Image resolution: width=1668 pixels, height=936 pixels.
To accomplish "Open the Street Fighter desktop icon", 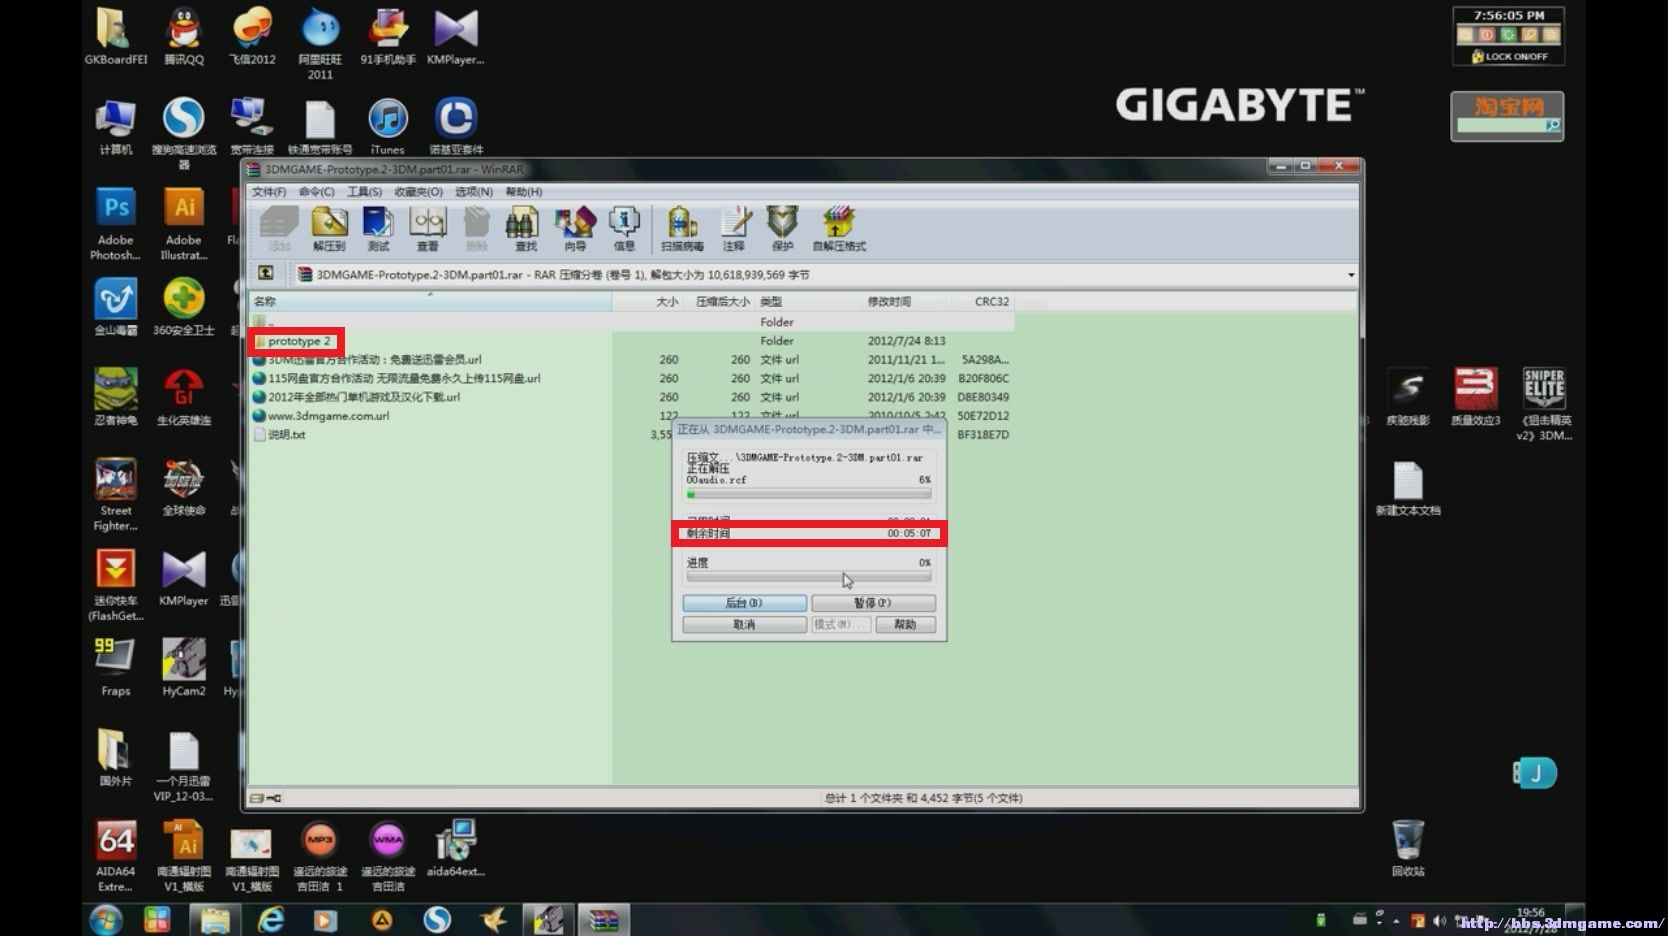I will click(116, 494).
